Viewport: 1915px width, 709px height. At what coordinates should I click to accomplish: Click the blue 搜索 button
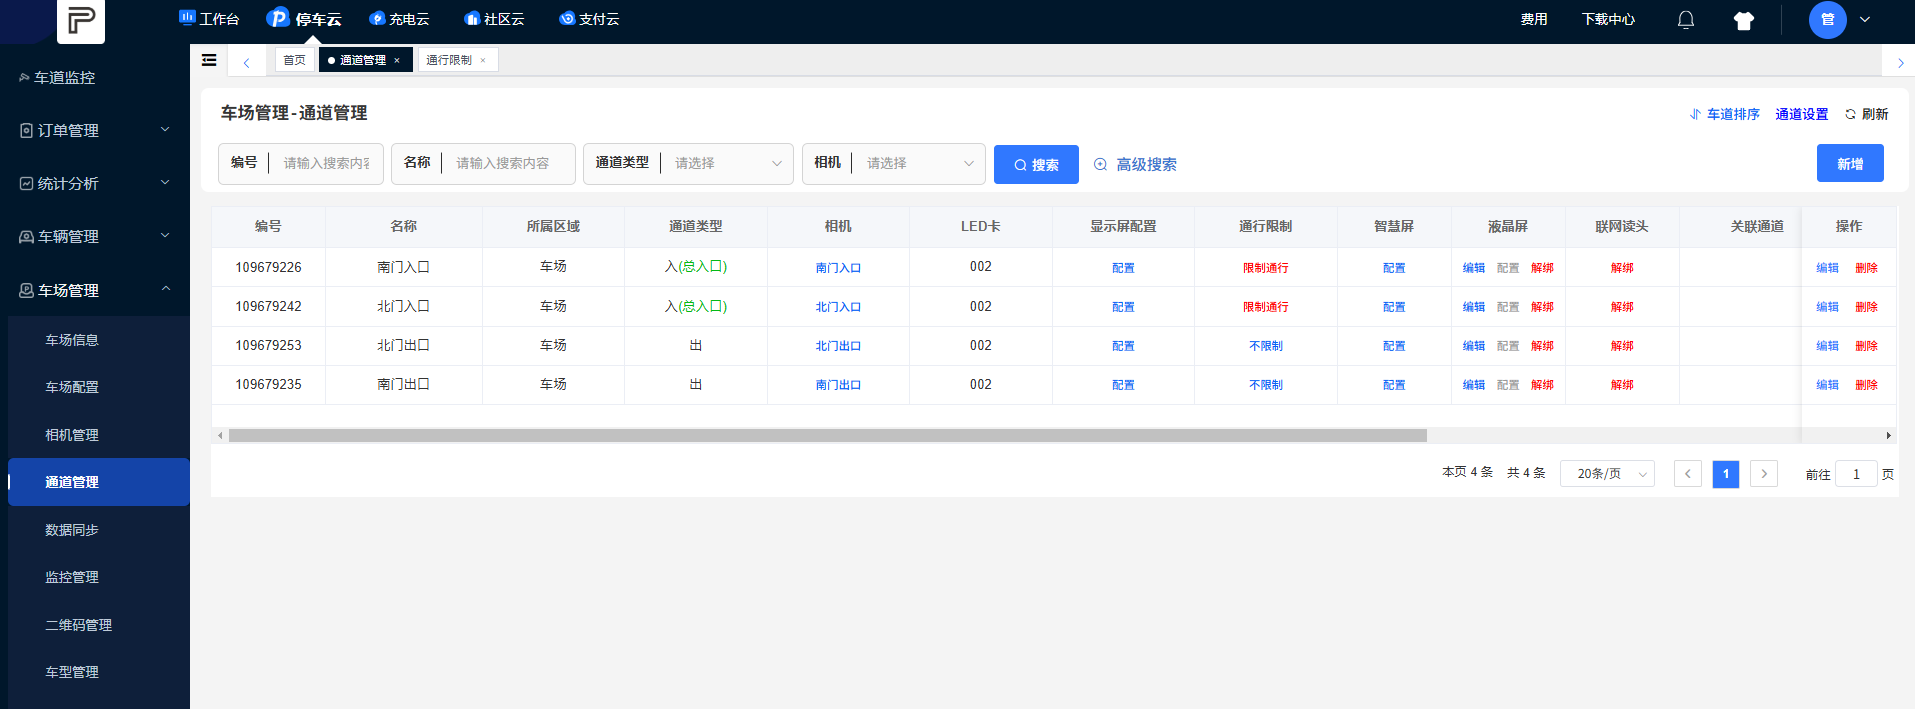tap(1036, 164)
